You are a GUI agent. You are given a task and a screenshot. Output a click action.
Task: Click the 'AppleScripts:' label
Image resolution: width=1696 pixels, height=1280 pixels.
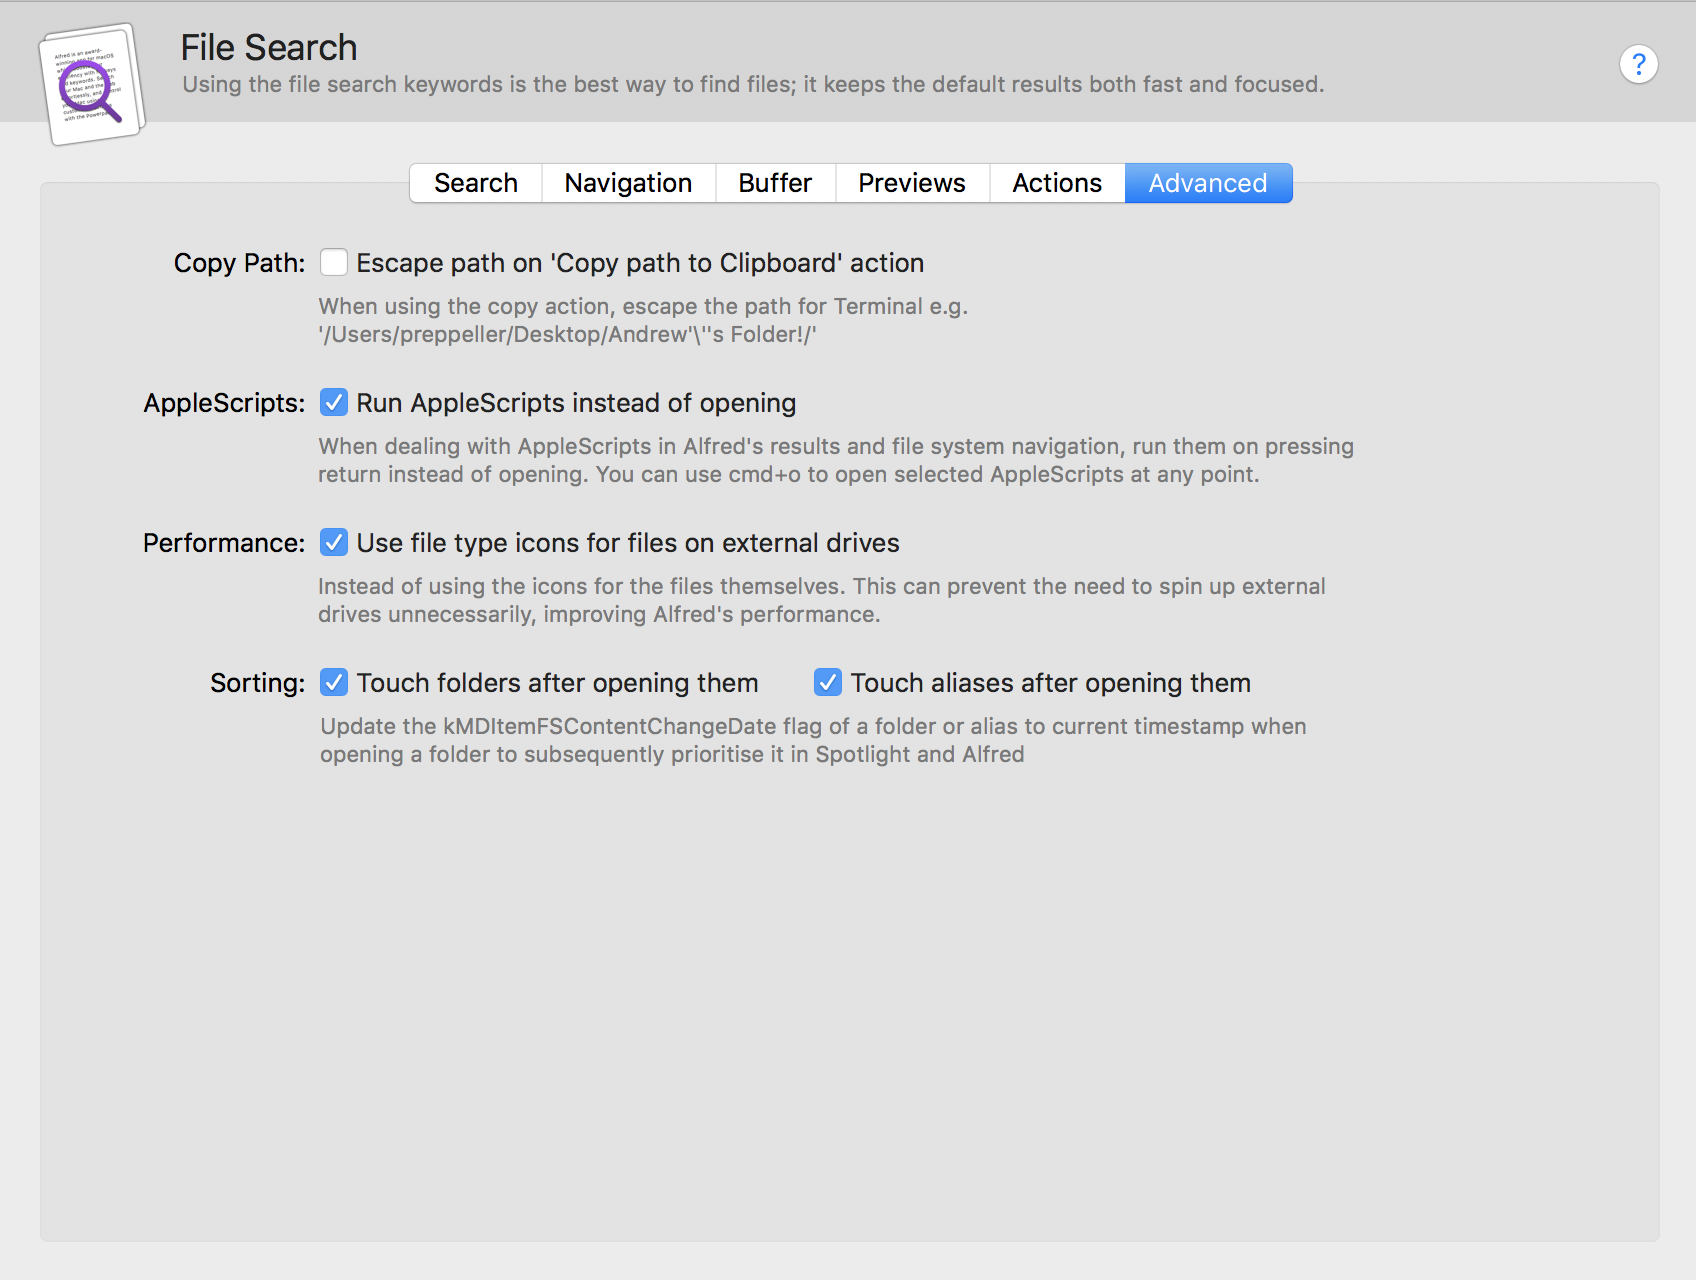coord(224,403)
